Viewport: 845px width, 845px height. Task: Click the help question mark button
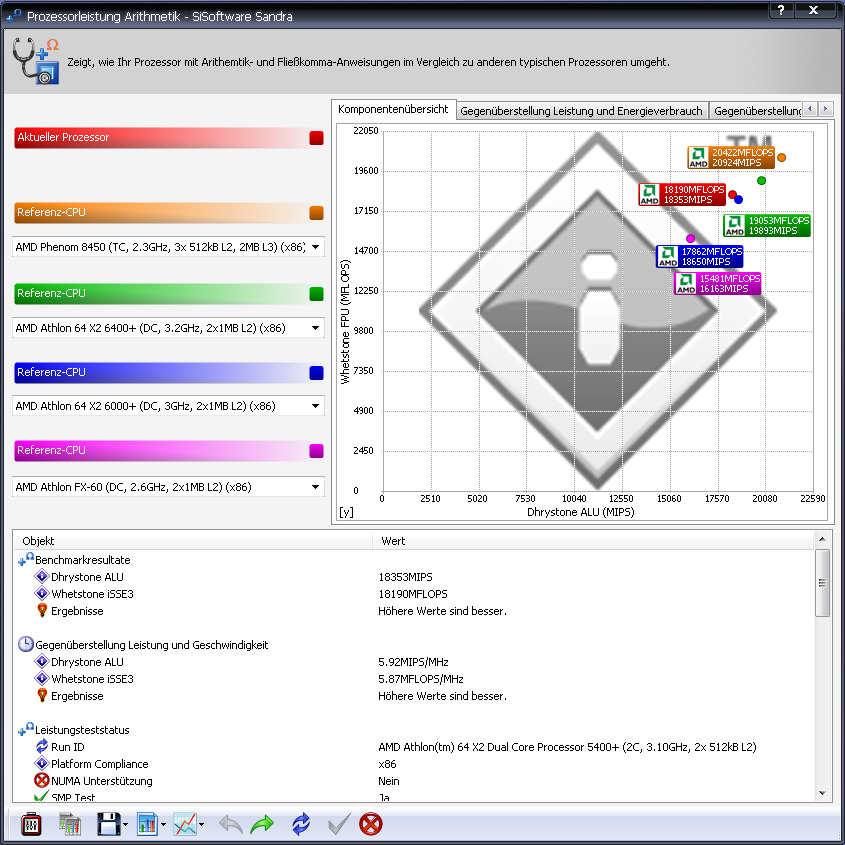point(781,9)
